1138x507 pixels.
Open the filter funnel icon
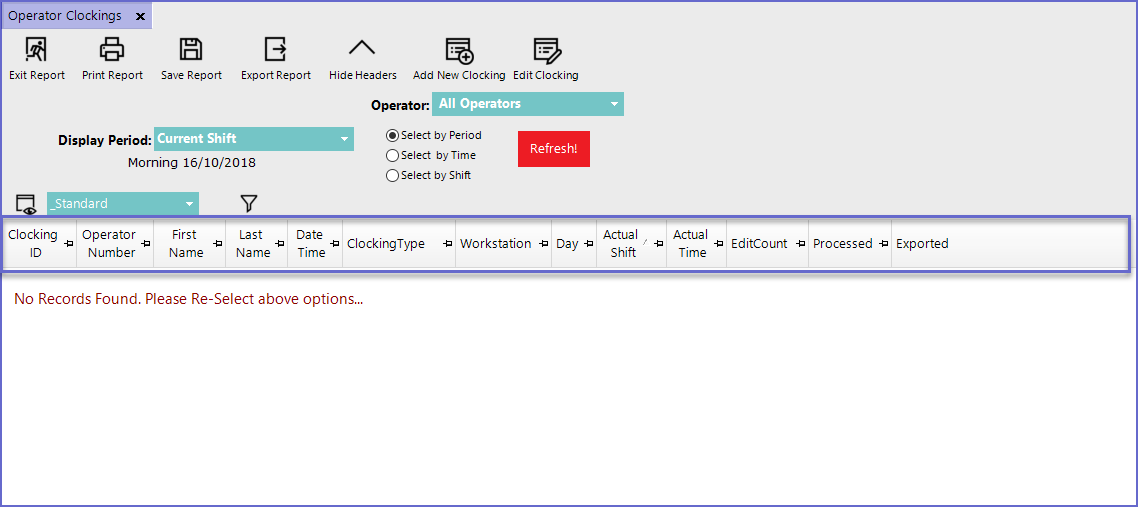(x=249, y=204)
